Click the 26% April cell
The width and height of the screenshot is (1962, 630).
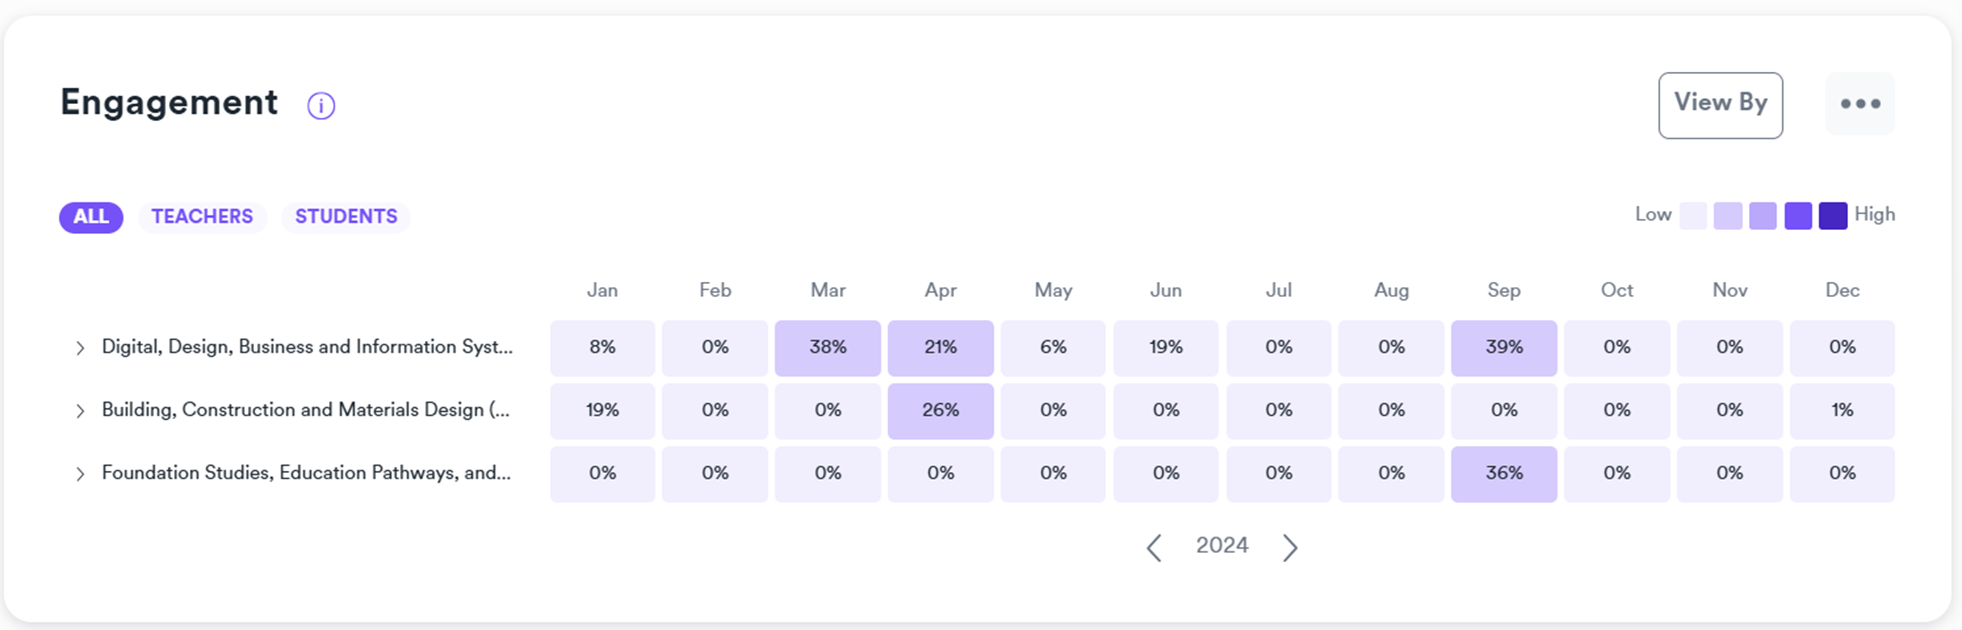pos(940,411)
